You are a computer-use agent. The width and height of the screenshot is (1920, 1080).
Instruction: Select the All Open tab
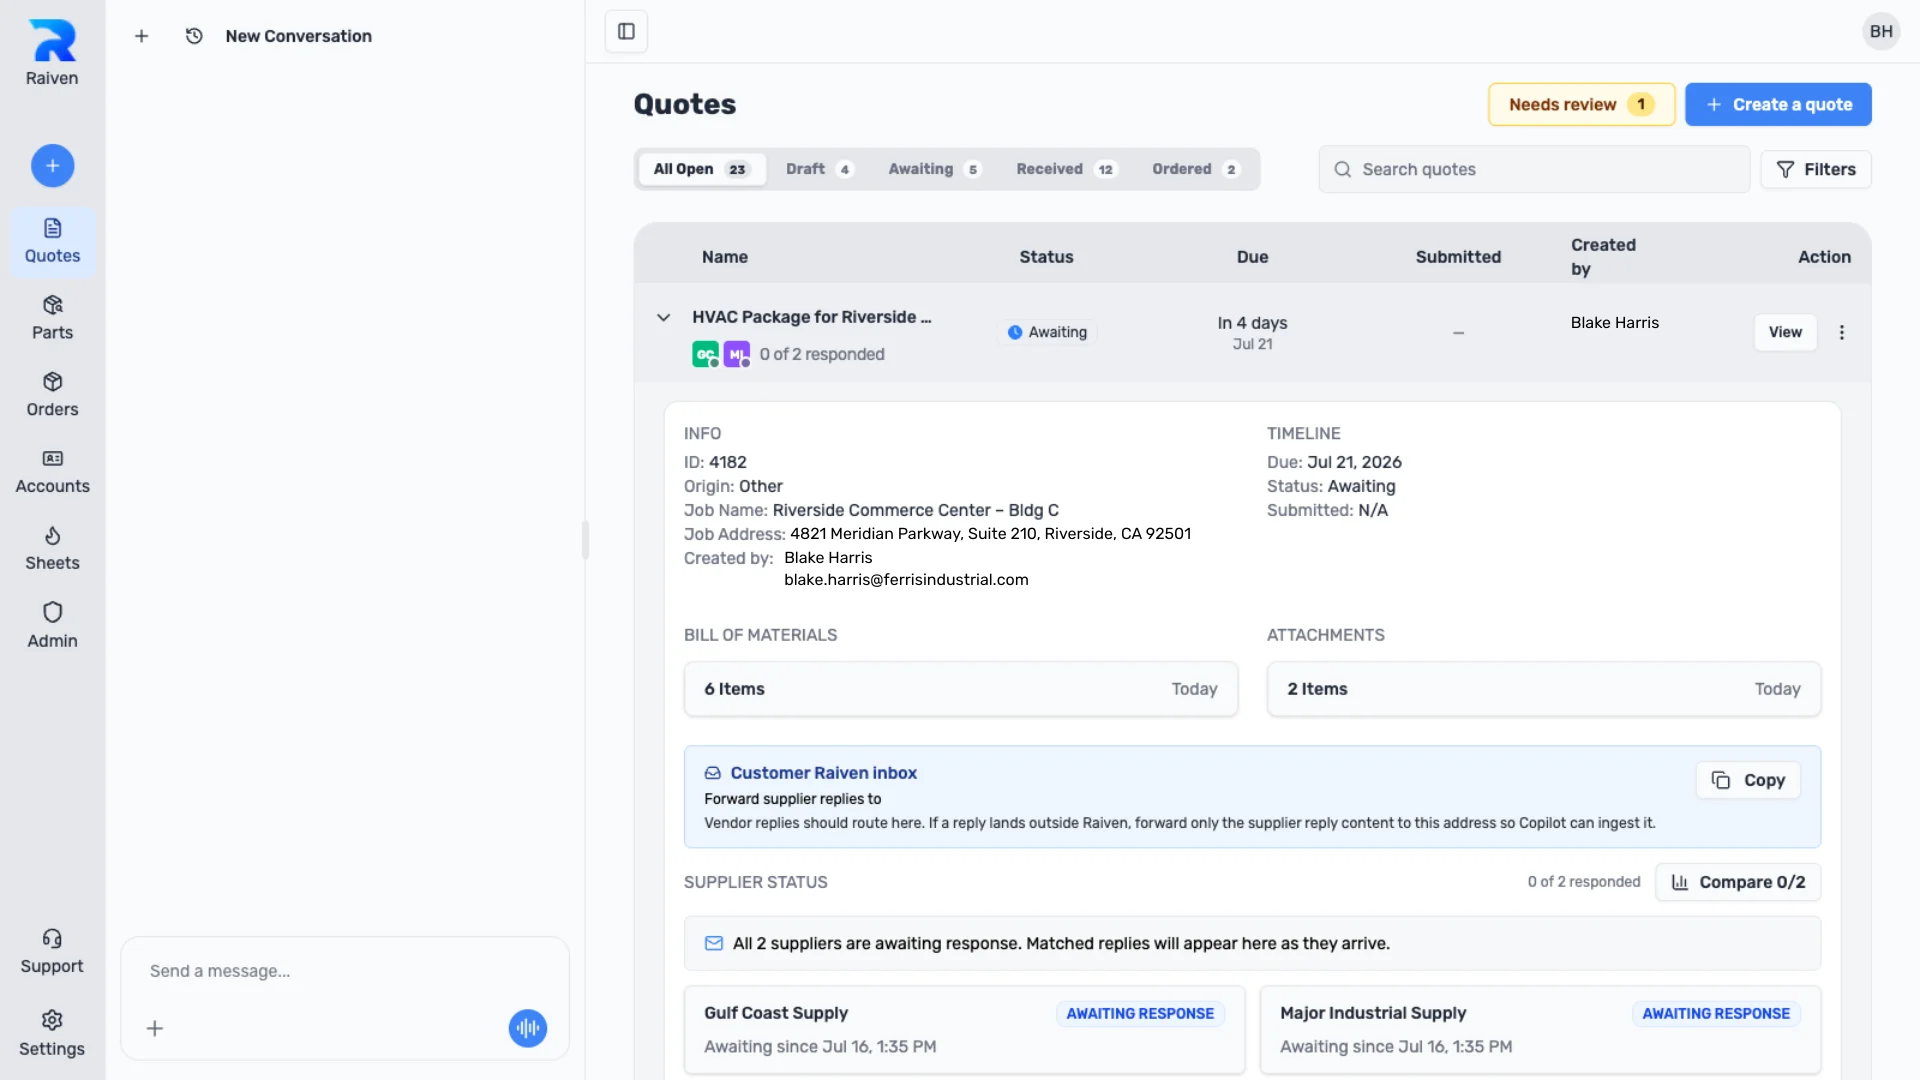[701, 169]
